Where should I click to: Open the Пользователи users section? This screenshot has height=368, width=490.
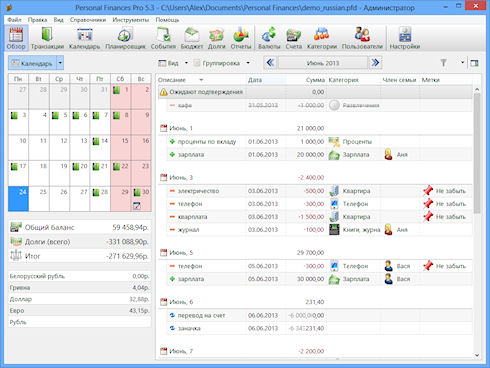pos(362,38)
